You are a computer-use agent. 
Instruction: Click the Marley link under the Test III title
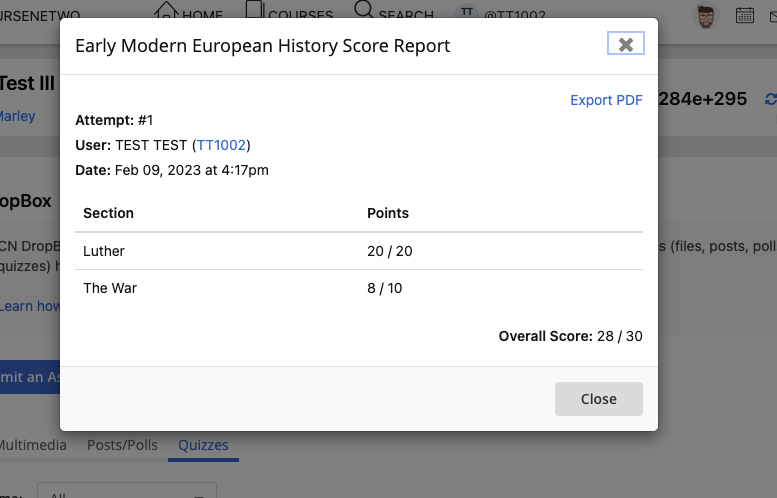tap(17, 116)
